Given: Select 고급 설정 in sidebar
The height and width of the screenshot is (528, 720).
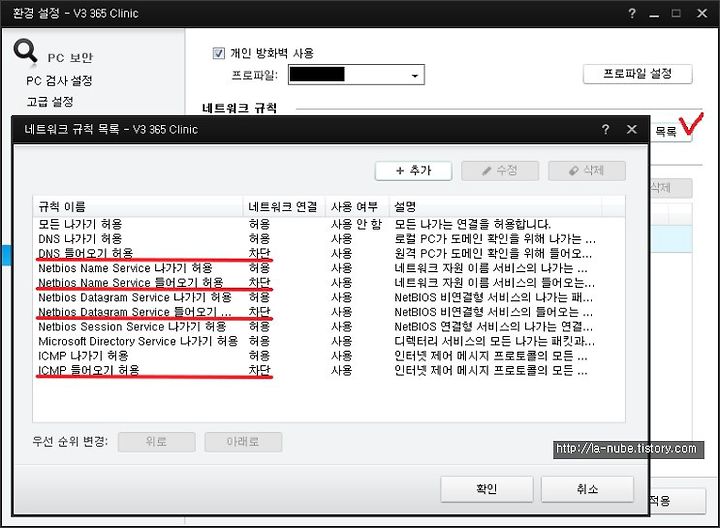Looking at the screenshot, I should [x=50, y=102].
